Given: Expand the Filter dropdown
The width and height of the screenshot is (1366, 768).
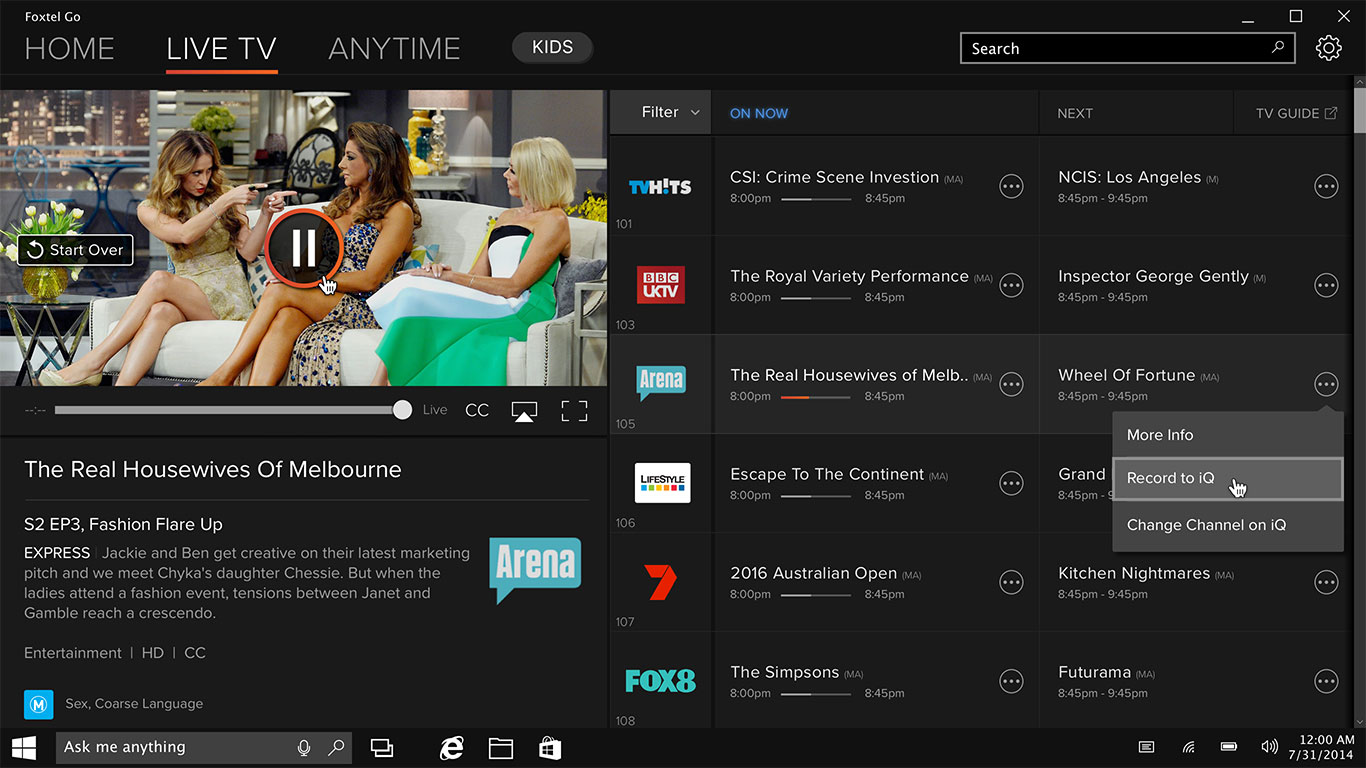Looking at the screenshot, I should [x=661, y=112].
